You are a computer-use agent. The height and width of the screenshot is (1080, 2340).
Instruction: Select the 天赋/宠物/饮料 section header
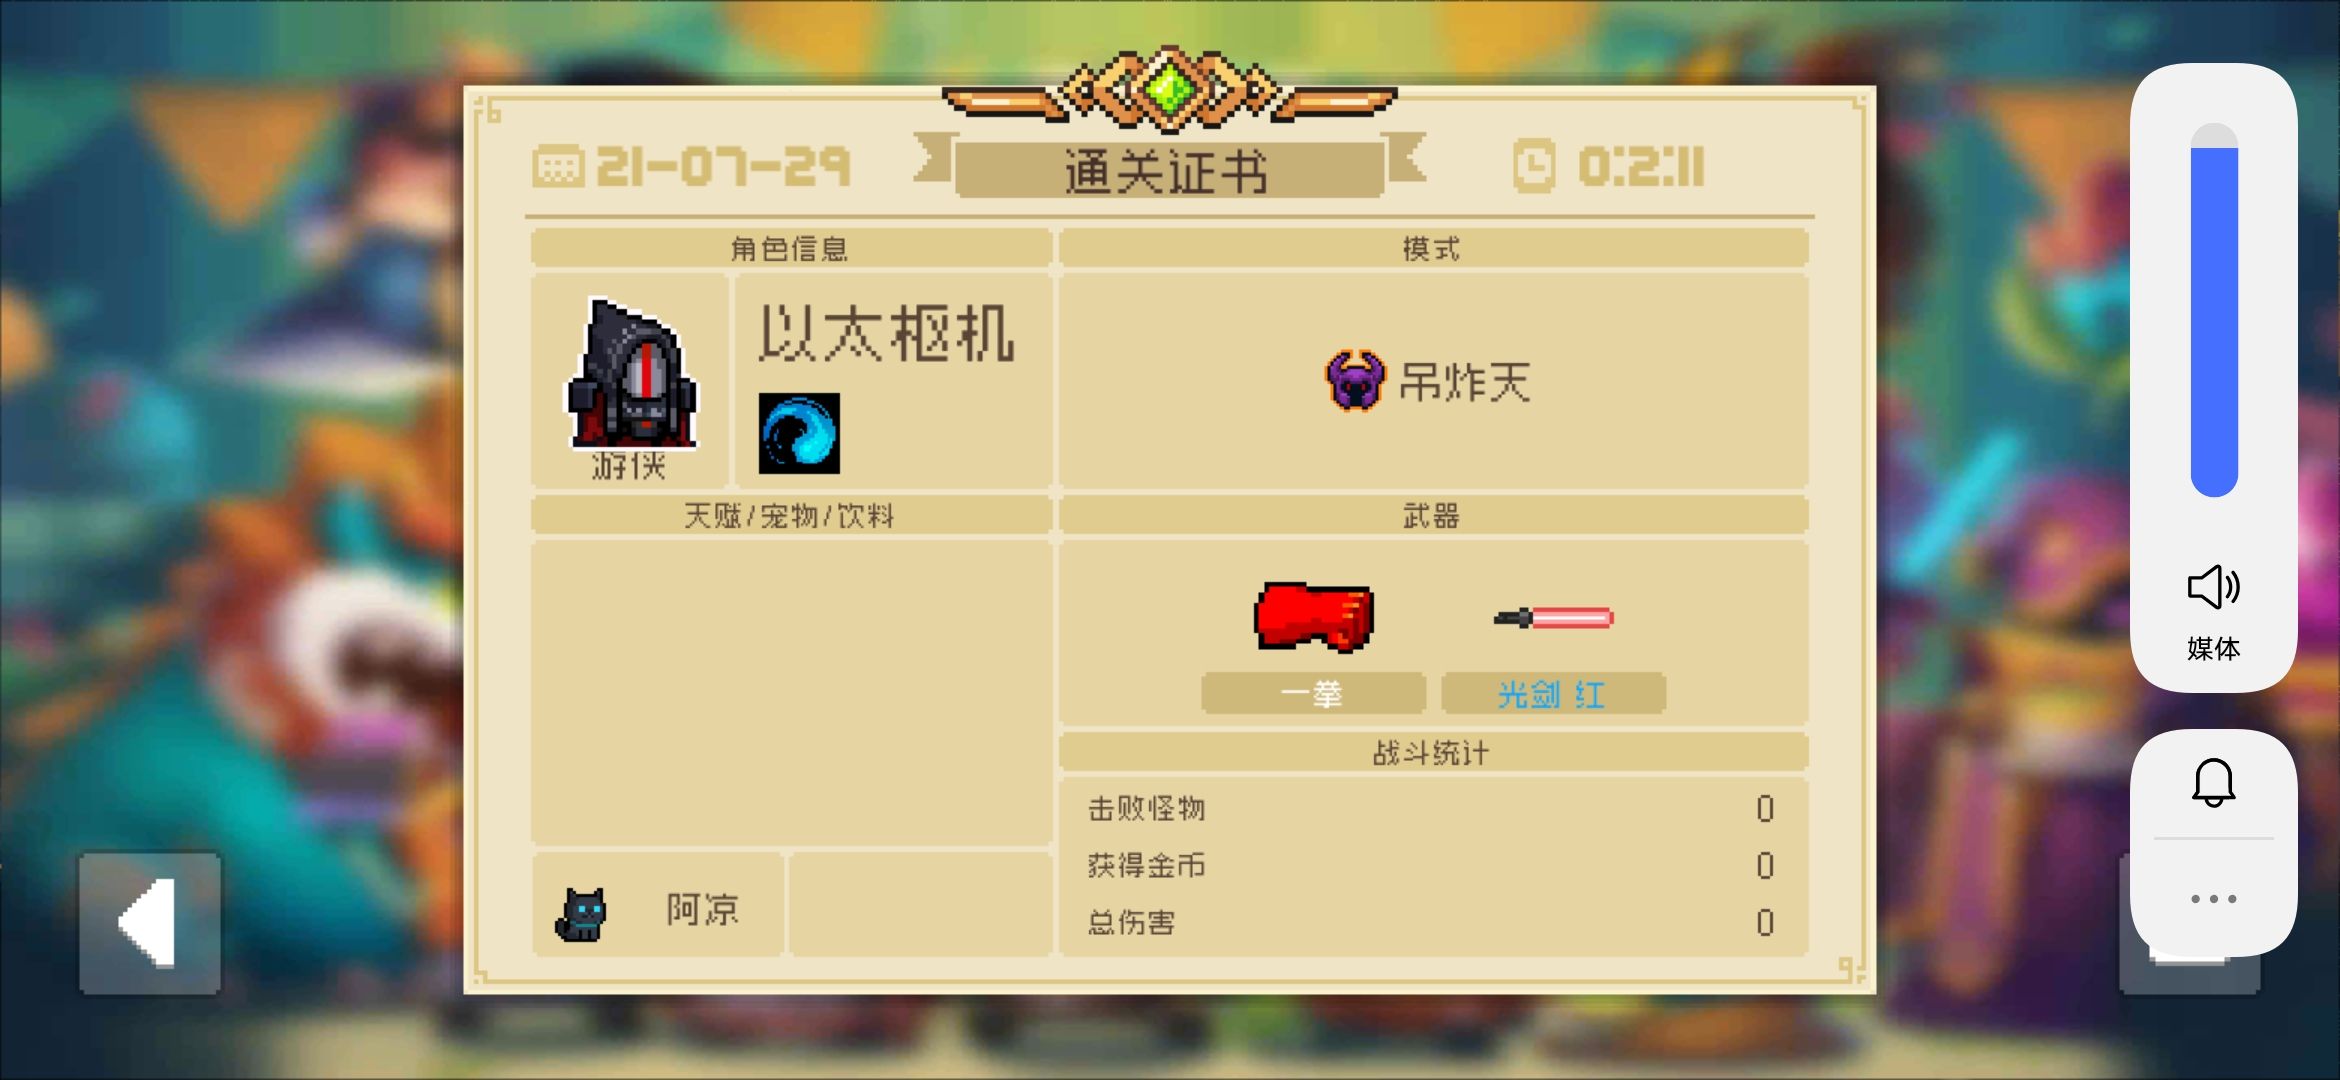[790, 516]
